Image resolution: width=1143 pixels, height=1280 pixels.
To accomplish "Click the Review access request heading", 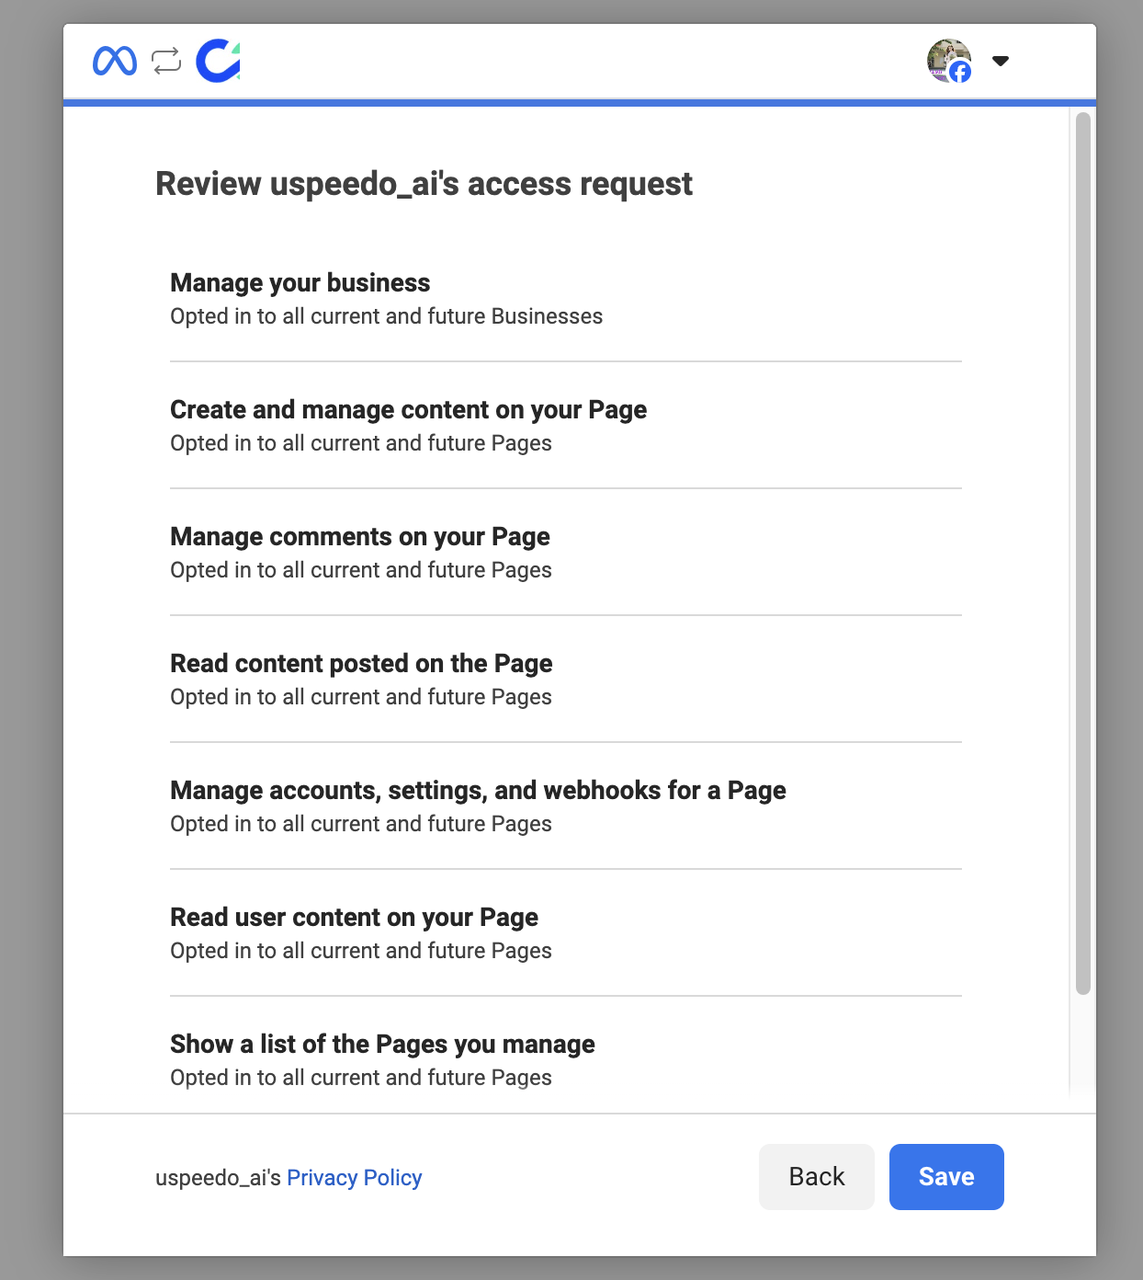I will point(423,183).
